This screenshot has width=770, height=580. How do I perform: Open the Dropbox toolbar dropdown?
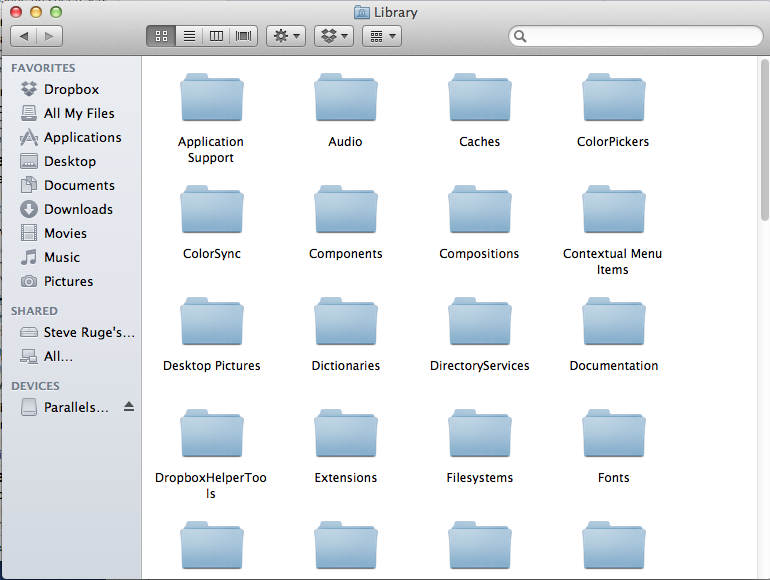334,36
